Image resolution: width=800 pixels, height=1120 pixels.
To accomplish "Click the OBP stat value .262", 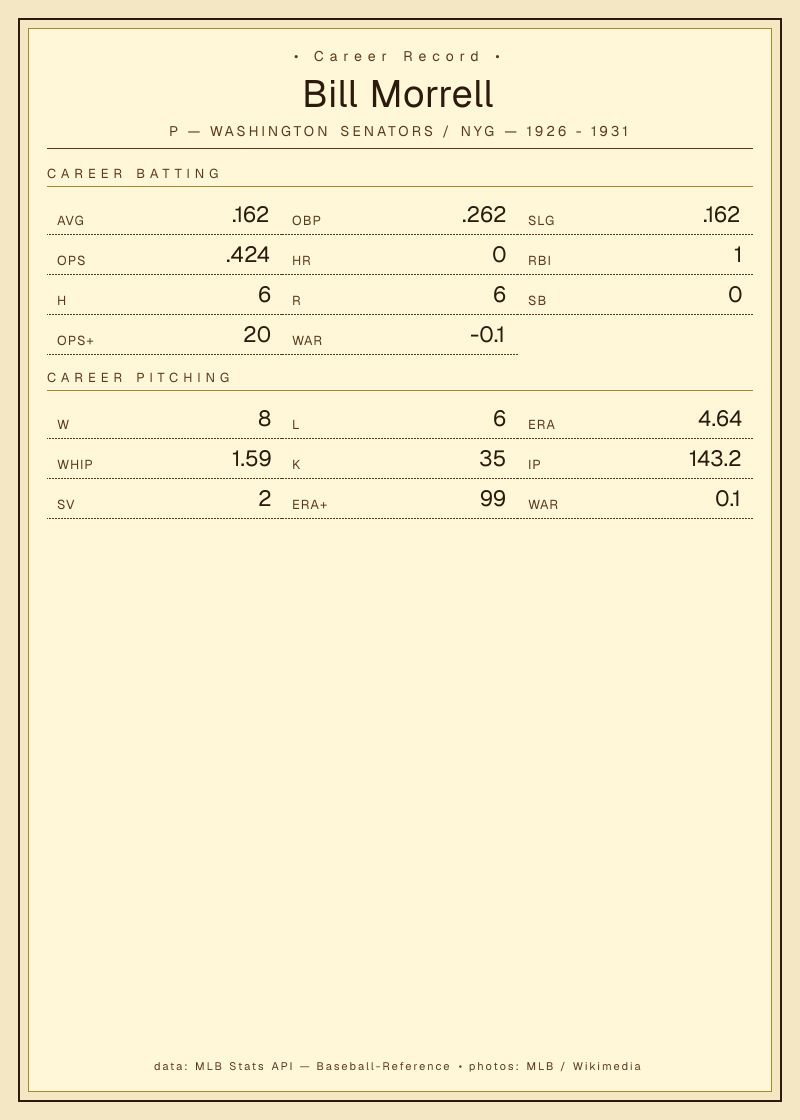I will [484, 214].
